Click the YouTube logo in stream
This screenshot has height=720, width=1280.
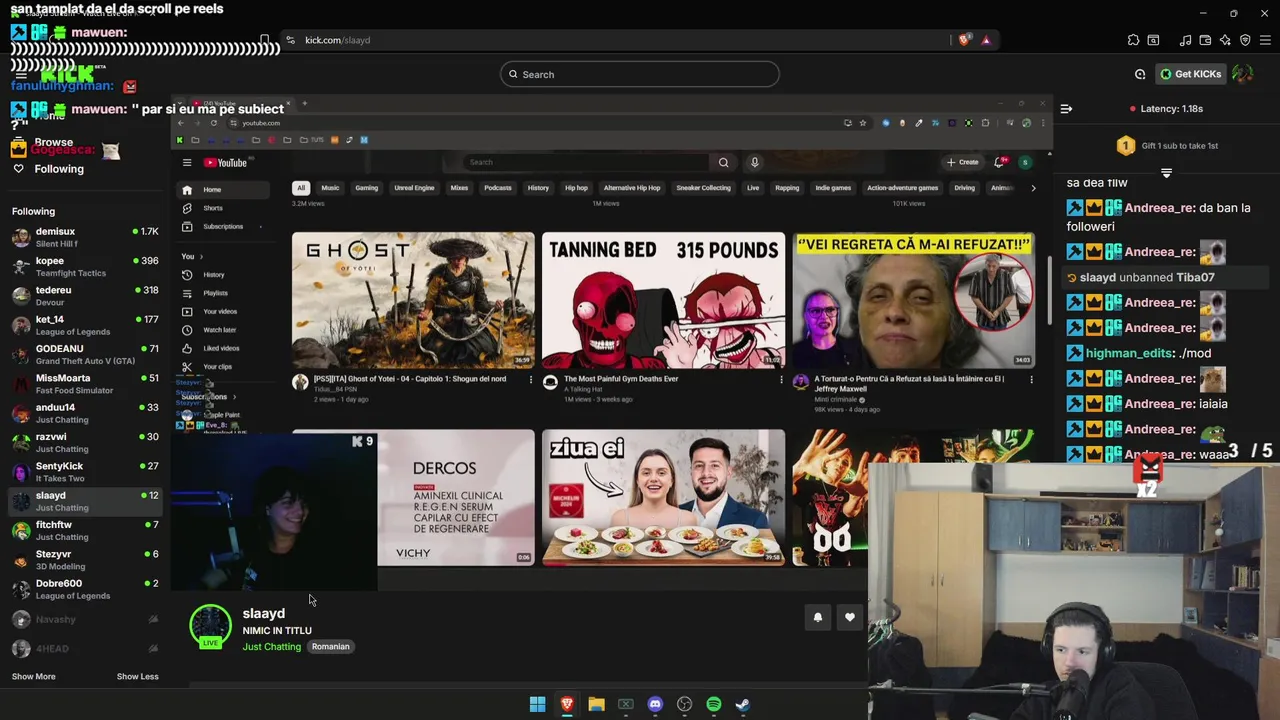[x=225, y=163]
